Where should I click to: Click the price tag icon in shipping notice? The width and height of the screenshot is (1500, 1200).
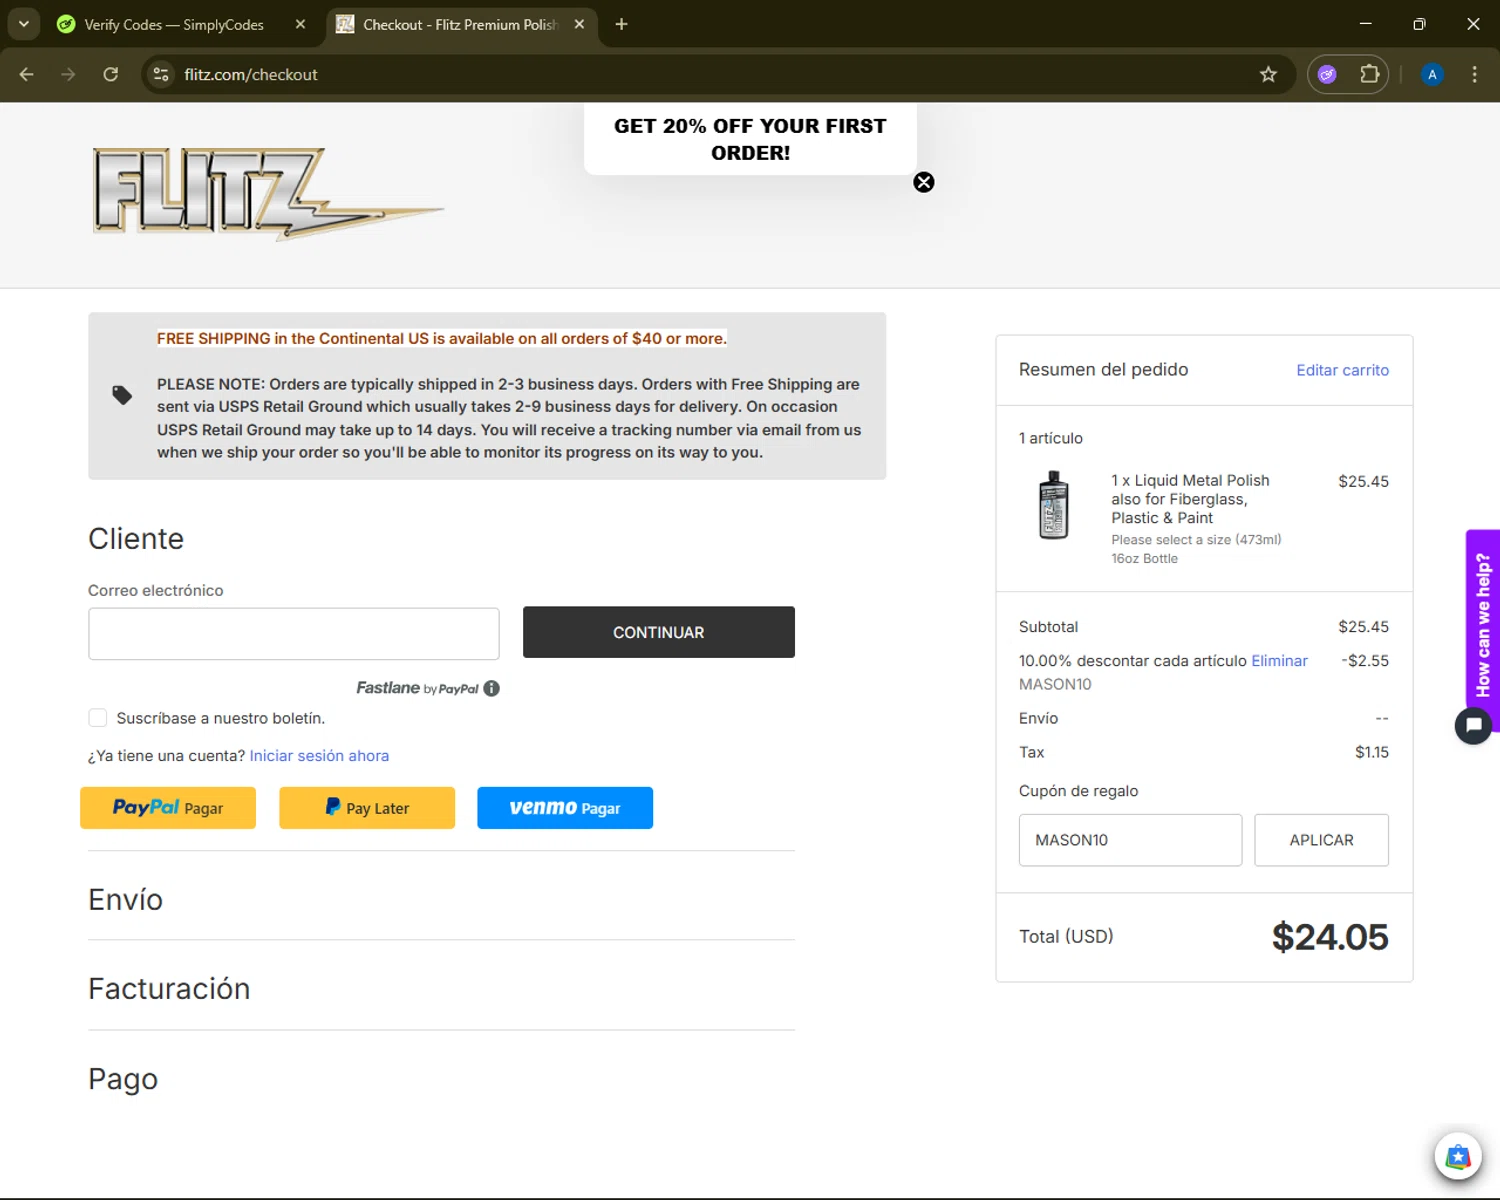click(x=122, y=395)
